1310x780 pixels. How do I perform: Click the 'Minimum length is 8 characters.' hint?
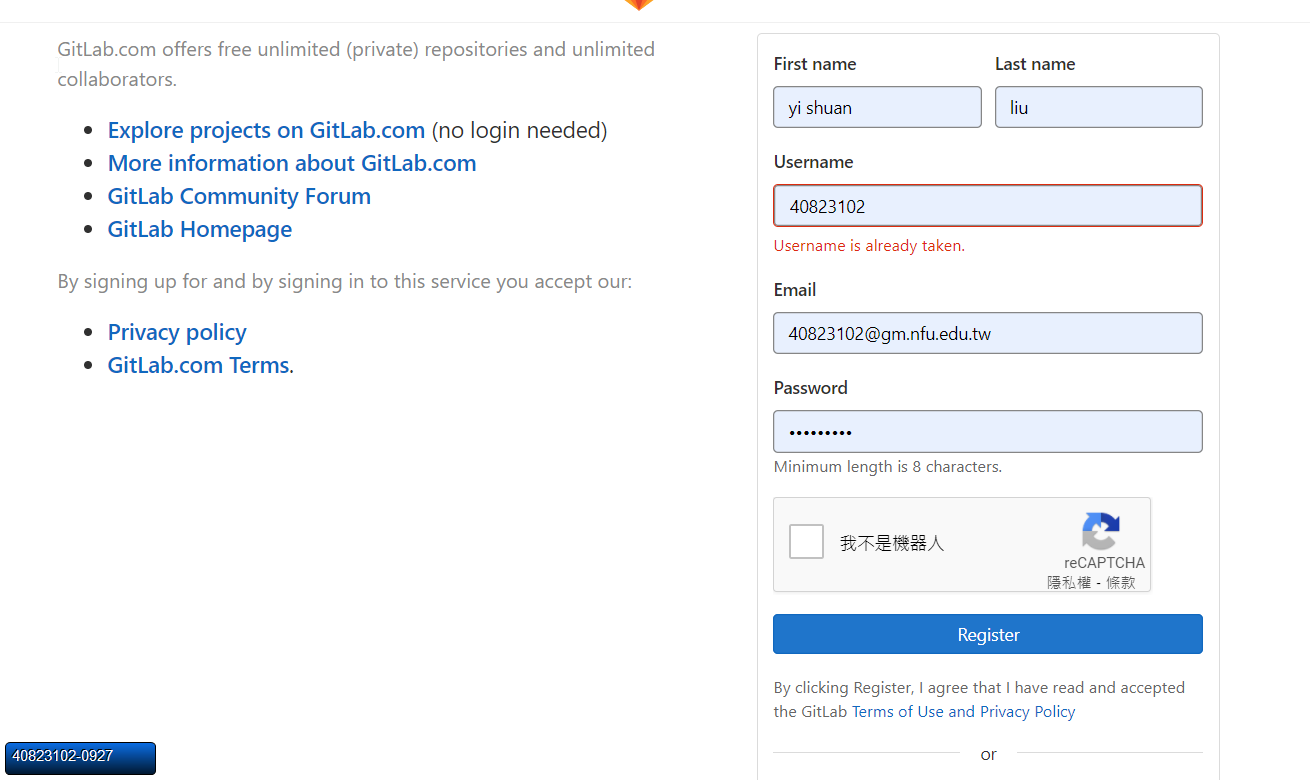point(888,467)
